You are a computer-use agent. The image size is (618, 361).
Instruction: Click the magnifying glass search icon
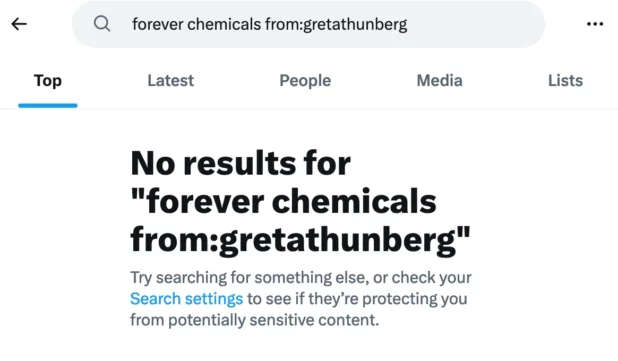pyautogui.click(x=102, y=24)
